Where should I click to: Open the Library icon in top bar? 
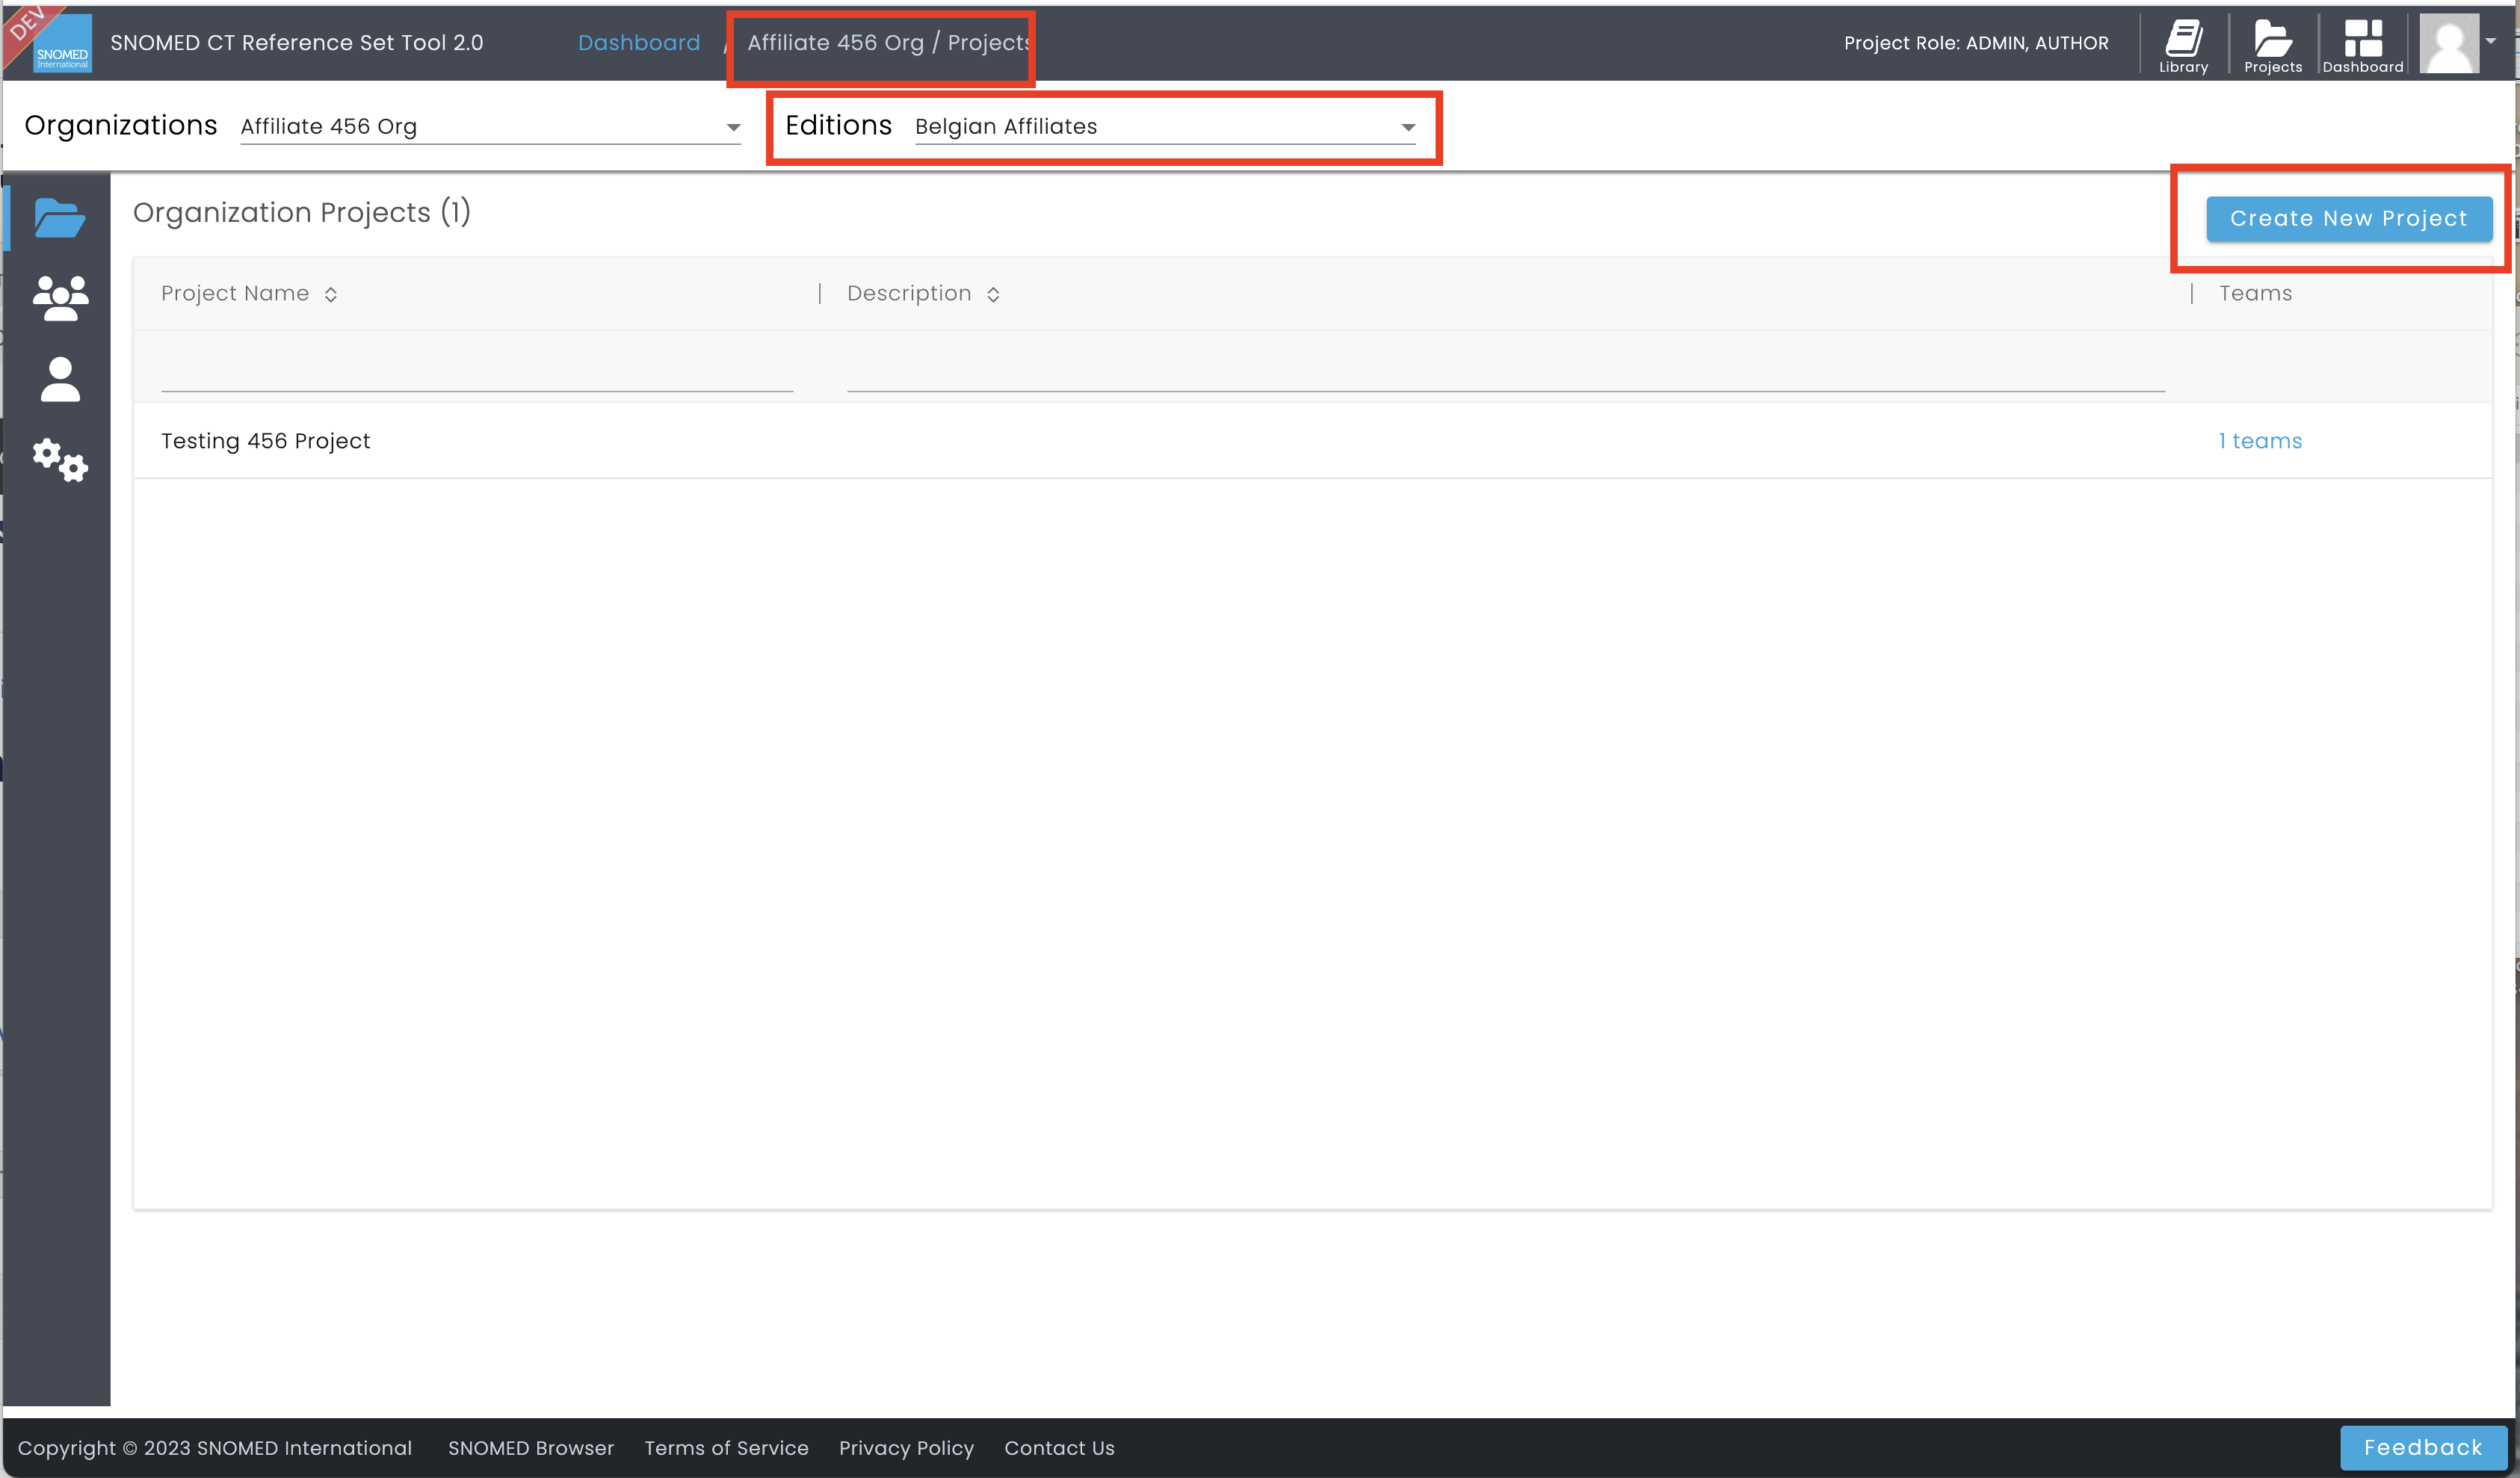(2183, 45)
